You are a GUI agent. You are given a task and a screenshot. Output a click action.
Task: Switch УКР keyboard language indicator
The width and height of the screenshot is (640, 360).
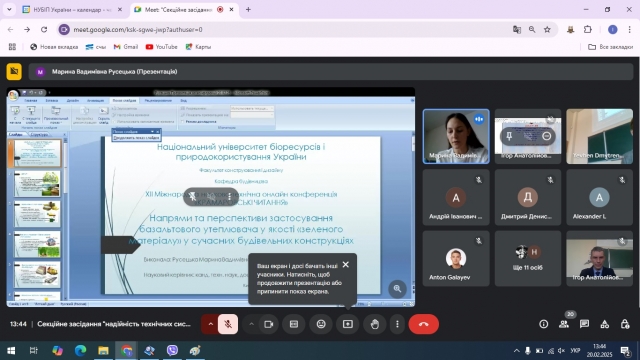pyautogui.click(x=576, y=351)
